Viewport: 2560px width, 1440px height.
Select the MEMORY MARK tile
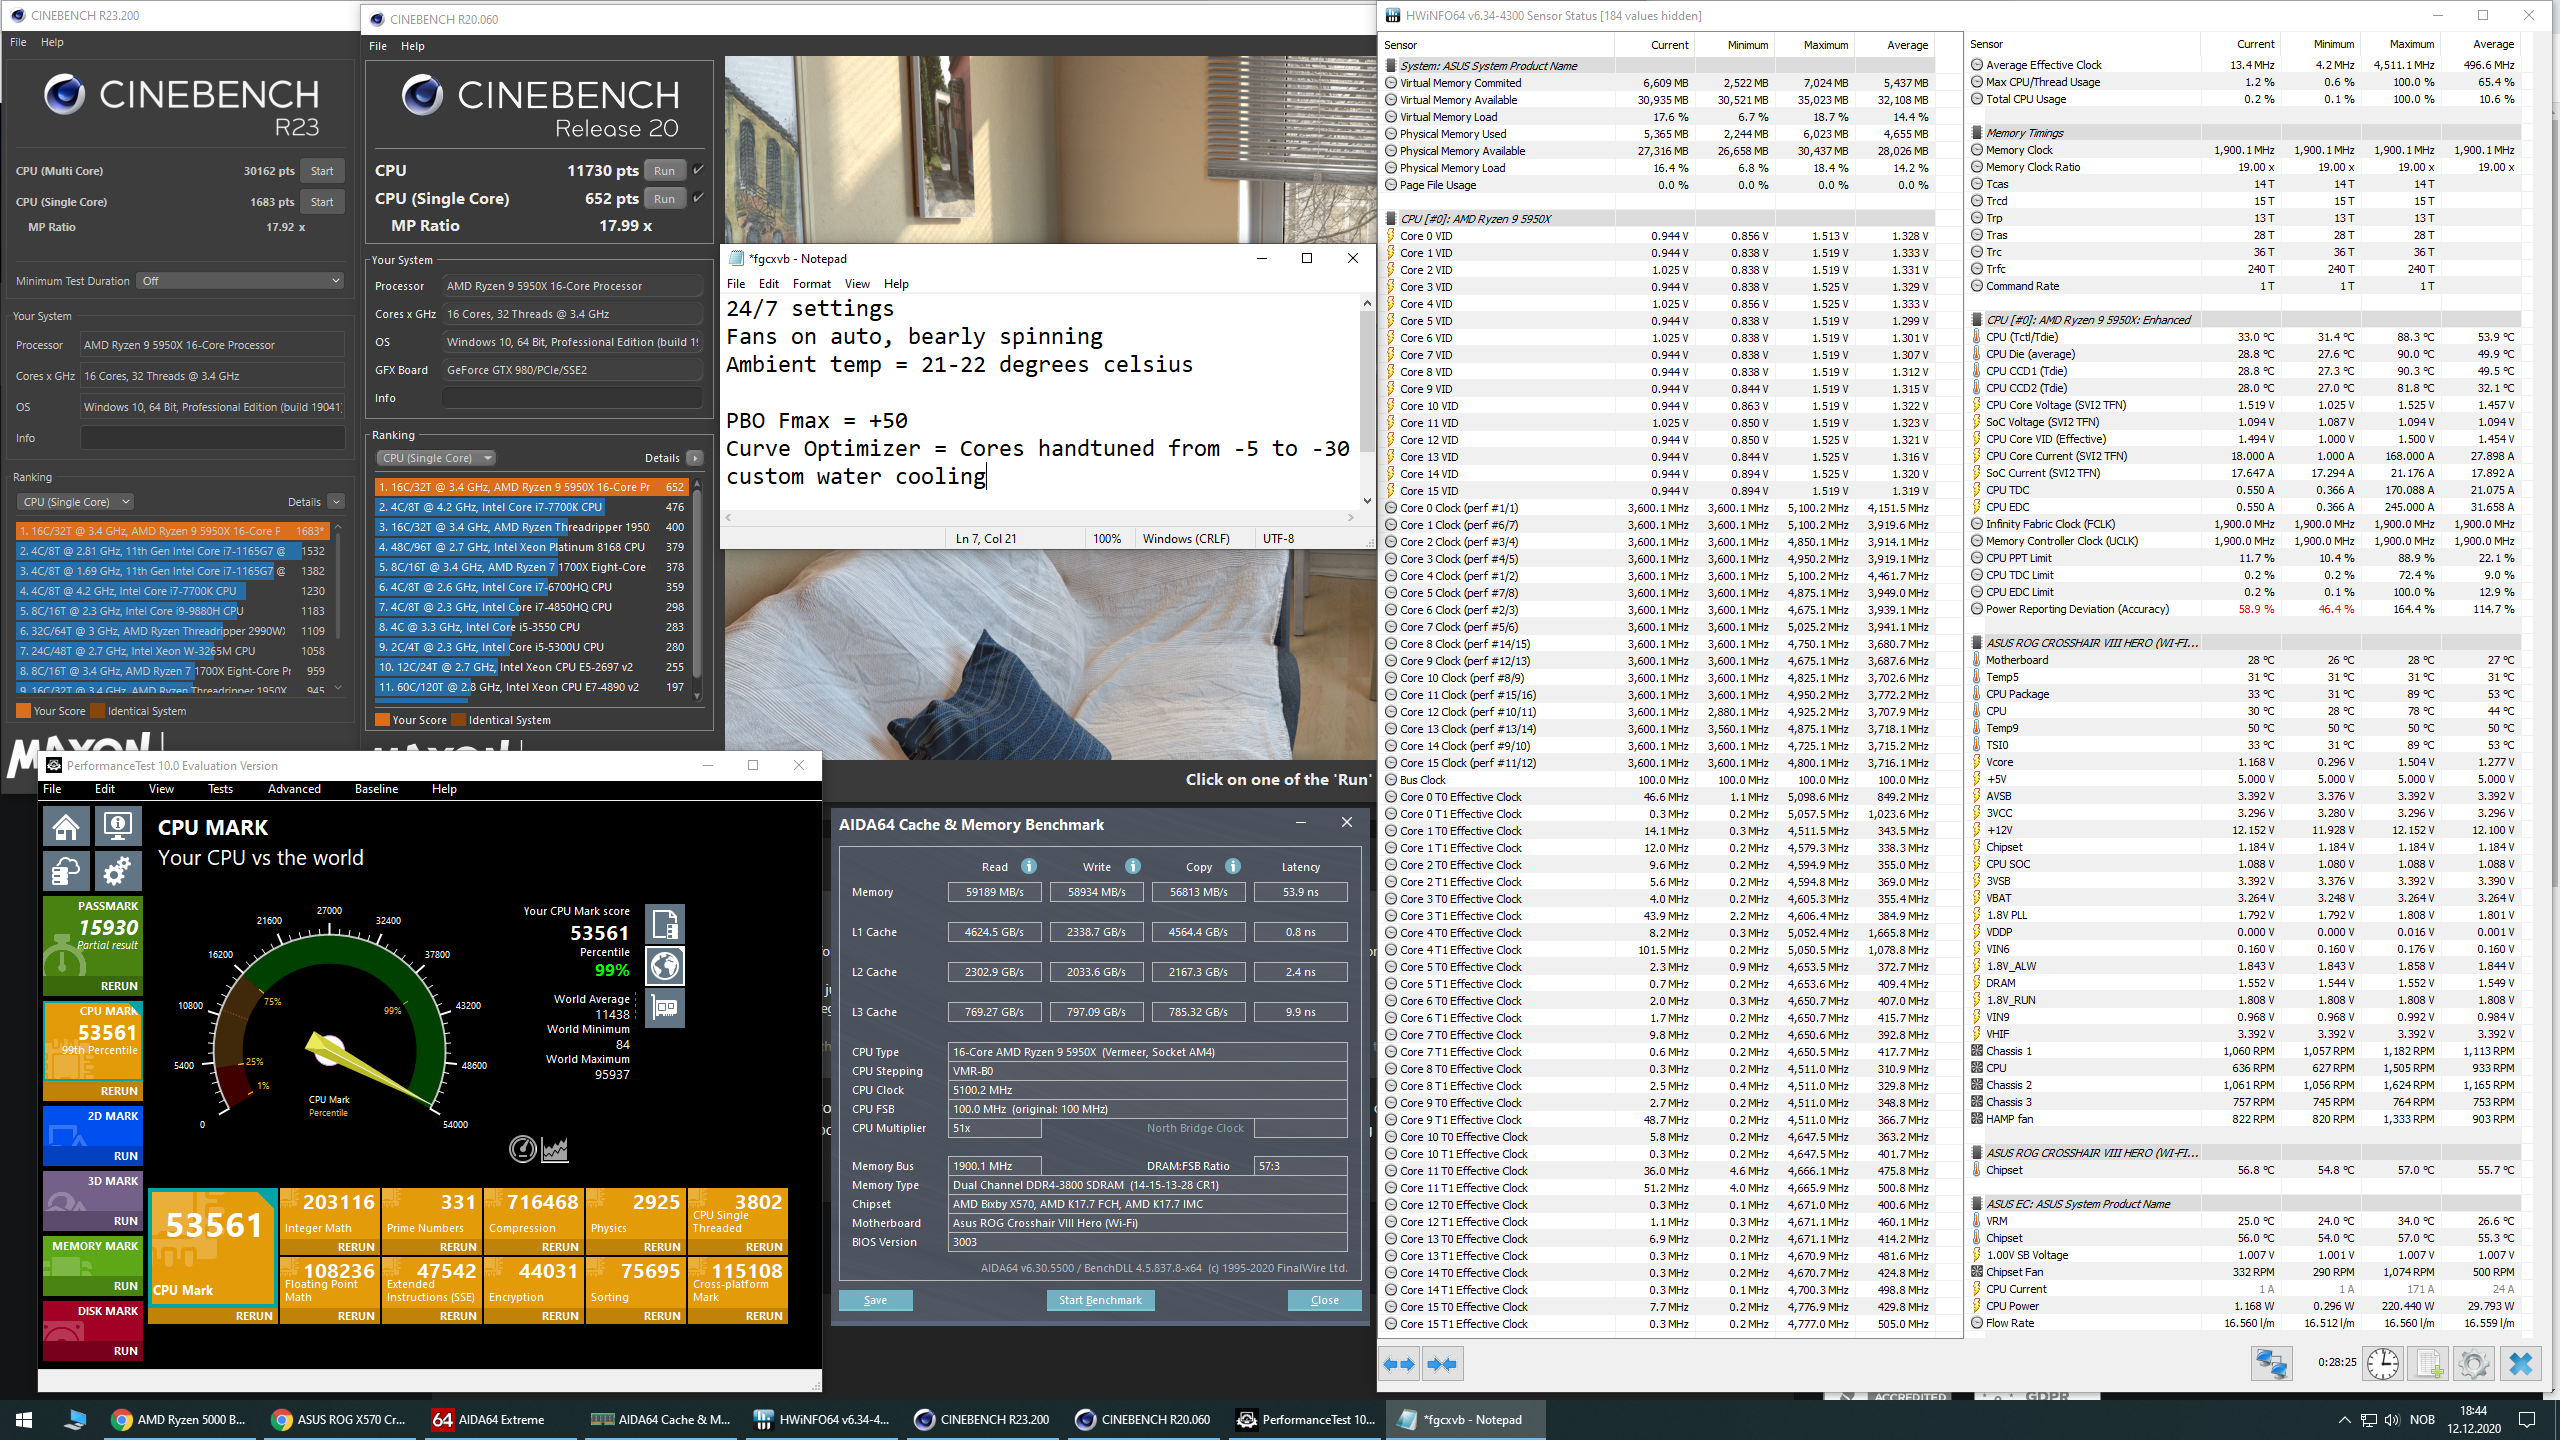[92, 1265]
